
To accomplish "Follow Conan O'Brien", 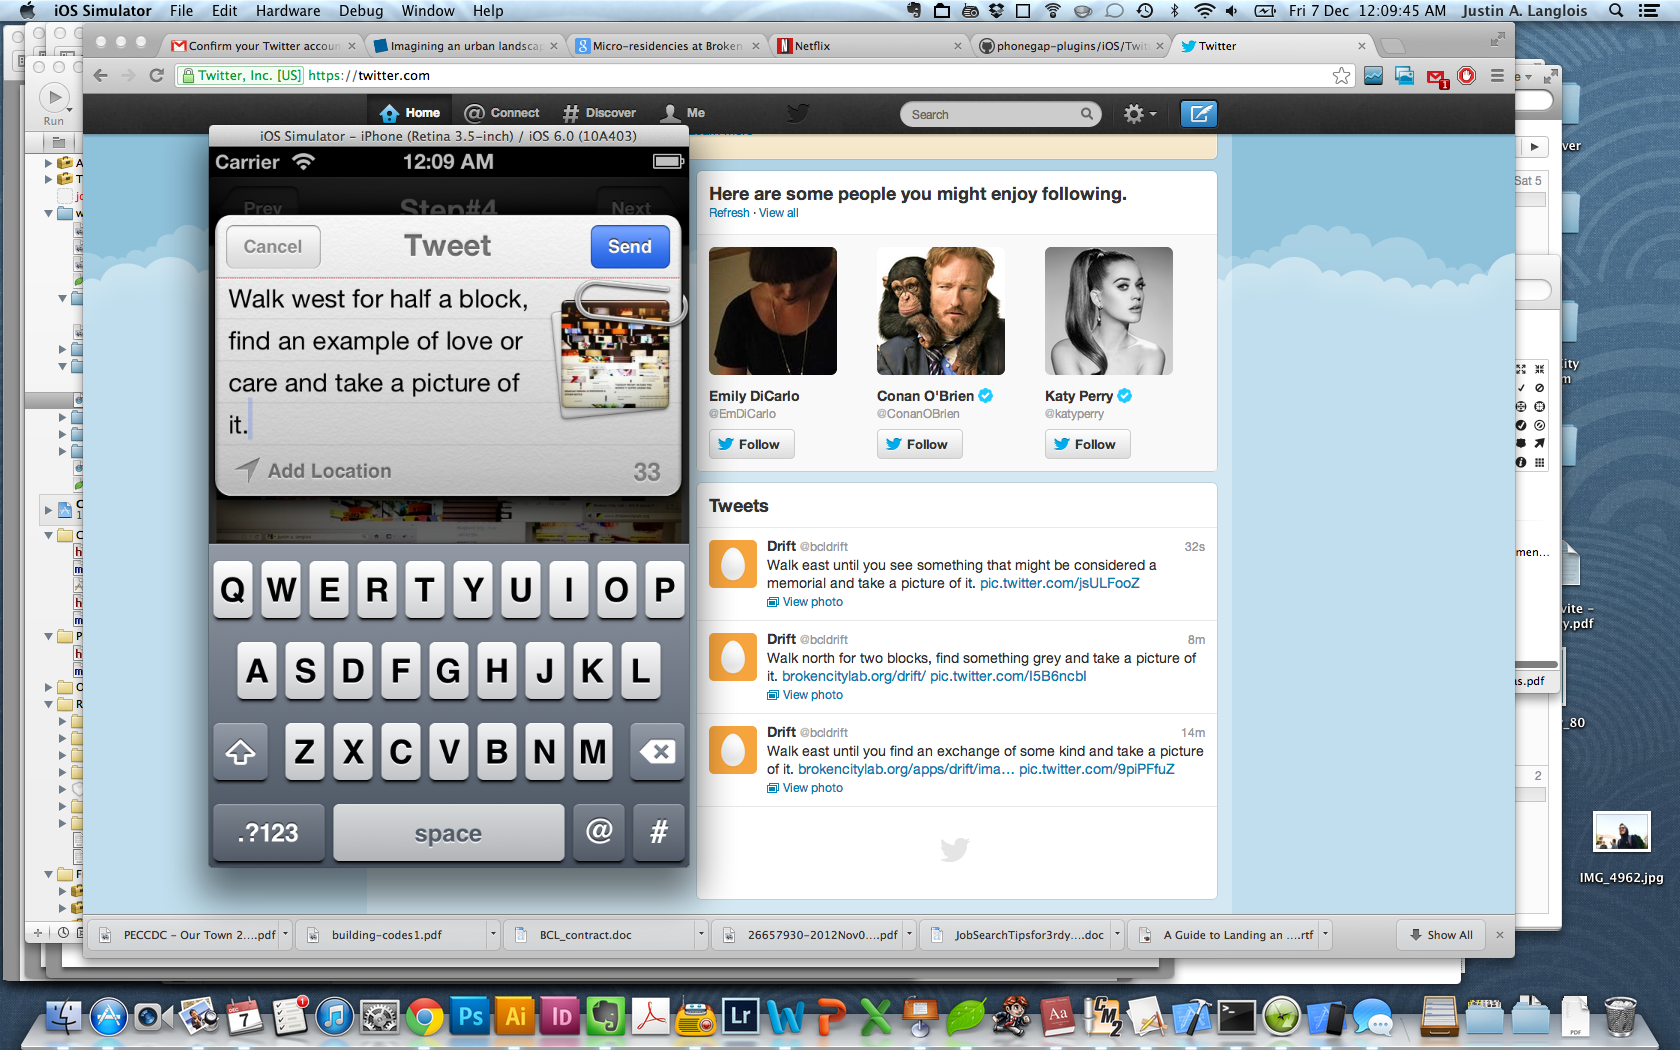I will click(919, 444).
